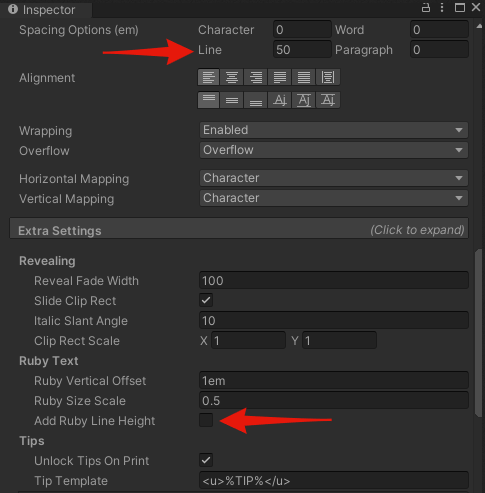Disable Slide Clip Rect checkbox
485x493 pixels.
206,300
